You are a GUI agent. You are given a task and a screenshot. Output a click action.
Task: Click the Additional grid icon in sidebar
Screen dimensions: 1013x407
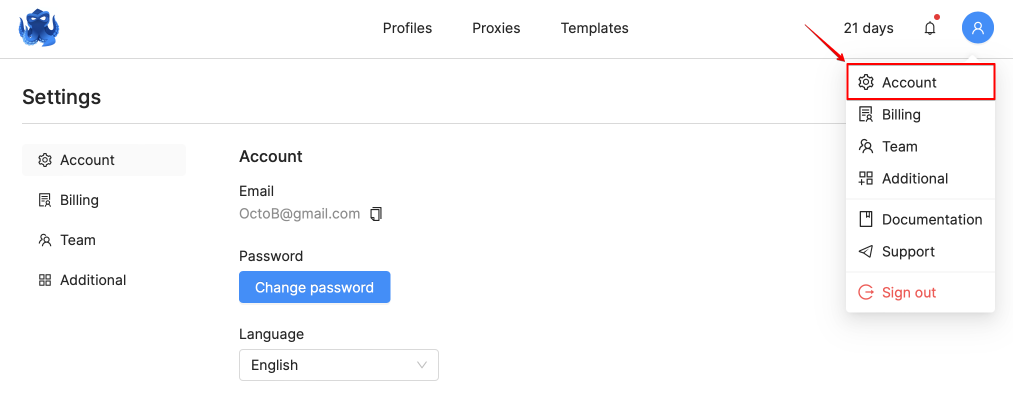45,280
